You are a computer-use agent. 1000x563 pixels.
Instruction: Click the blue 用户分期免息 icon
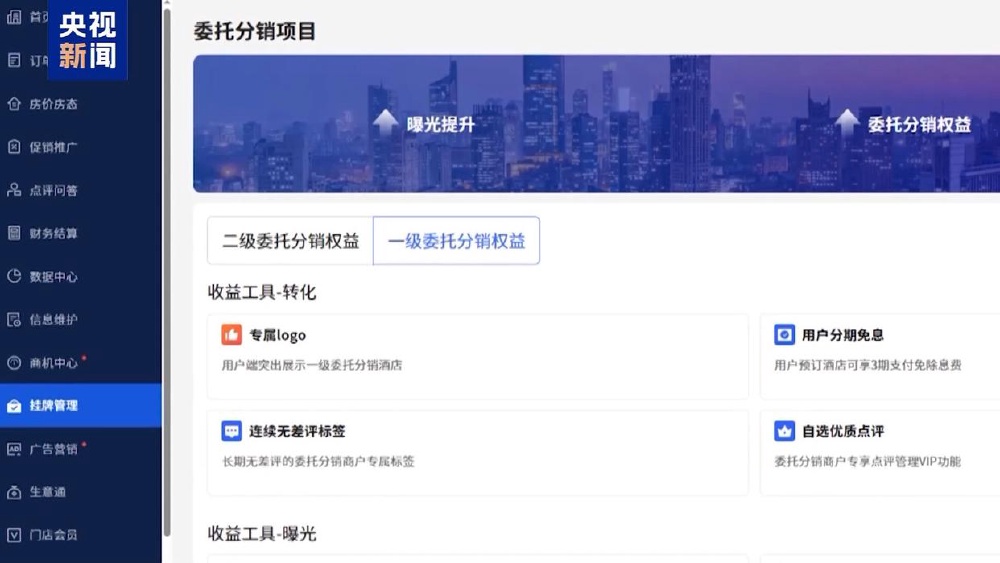[785, 335]
